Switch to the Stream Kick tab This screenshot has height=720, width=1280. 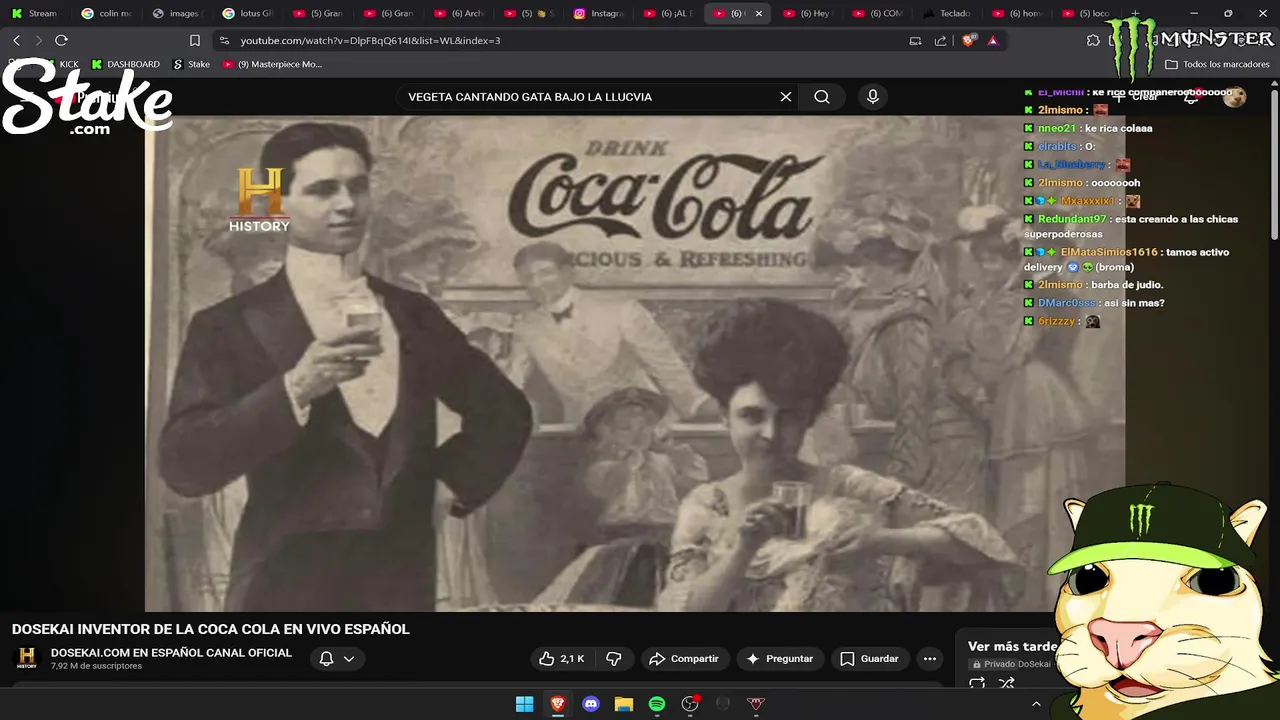(35, 13)
